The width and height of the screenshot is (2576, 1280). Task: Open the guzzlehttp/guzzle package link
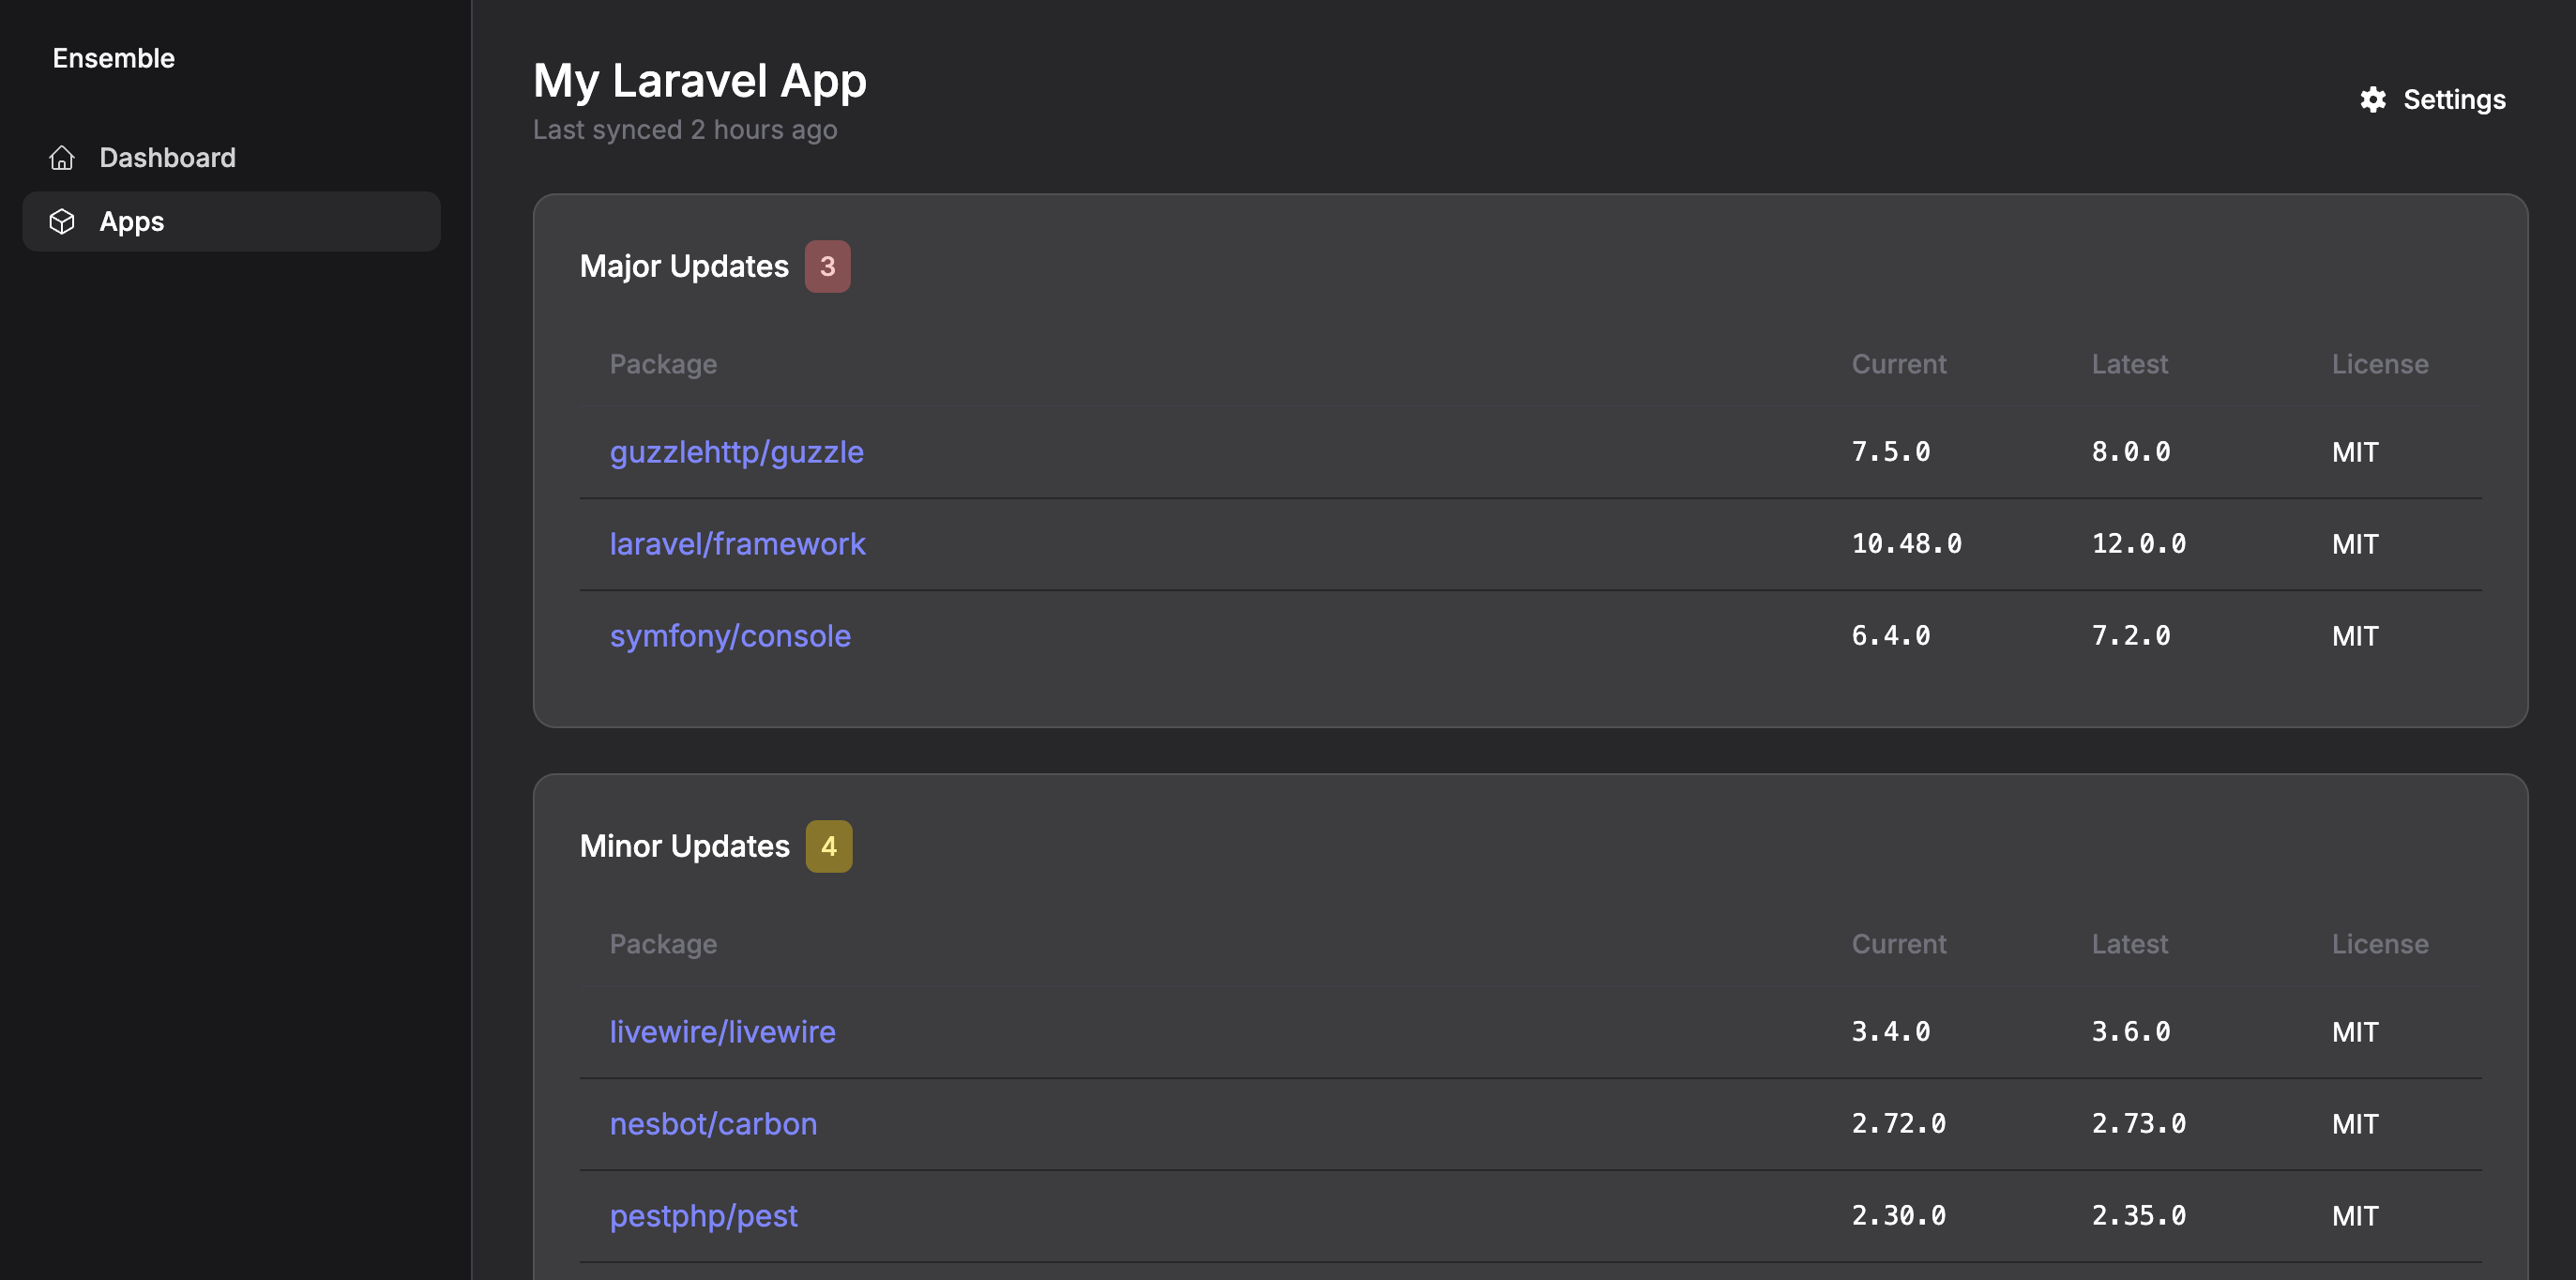pos(736,452)
